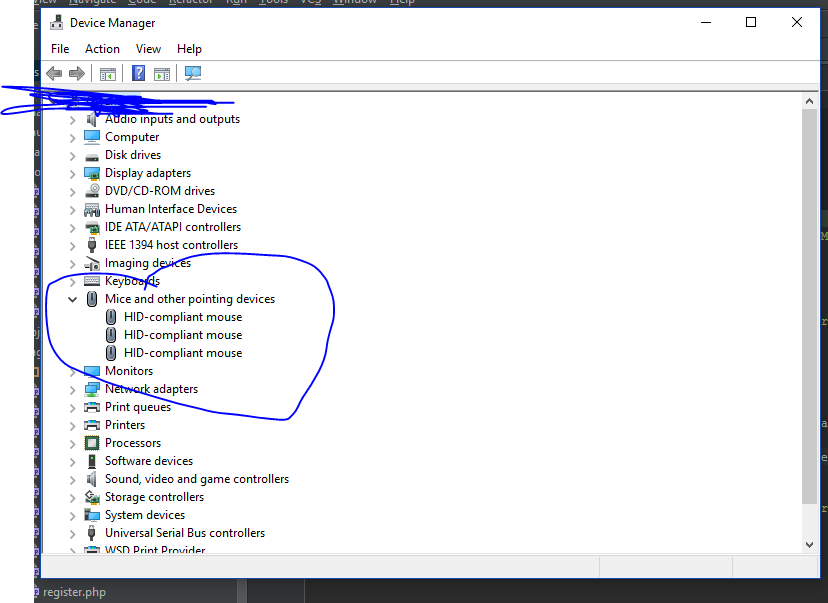Expand the Sound, video and game controllers node
This screenshot has width=828, height=603.
(x=72, y=479)
